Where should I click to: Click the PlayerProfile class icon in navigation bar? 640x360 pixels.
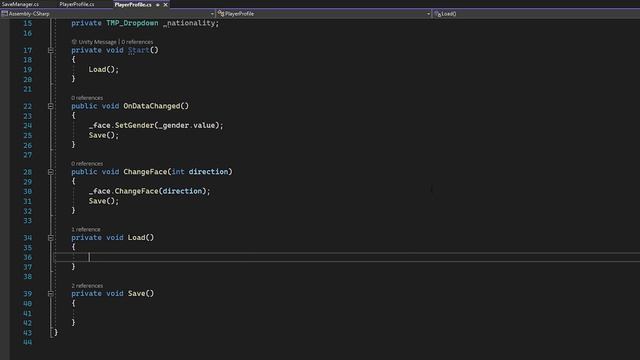tap(221, 13)
